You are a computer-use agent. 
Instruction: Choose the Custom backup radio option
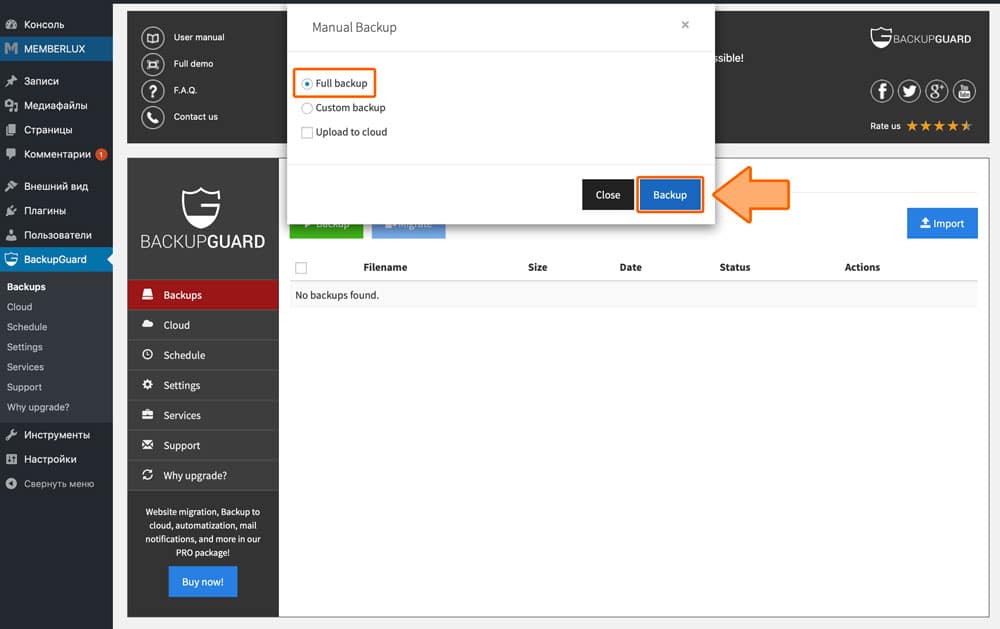coord(307,108)
